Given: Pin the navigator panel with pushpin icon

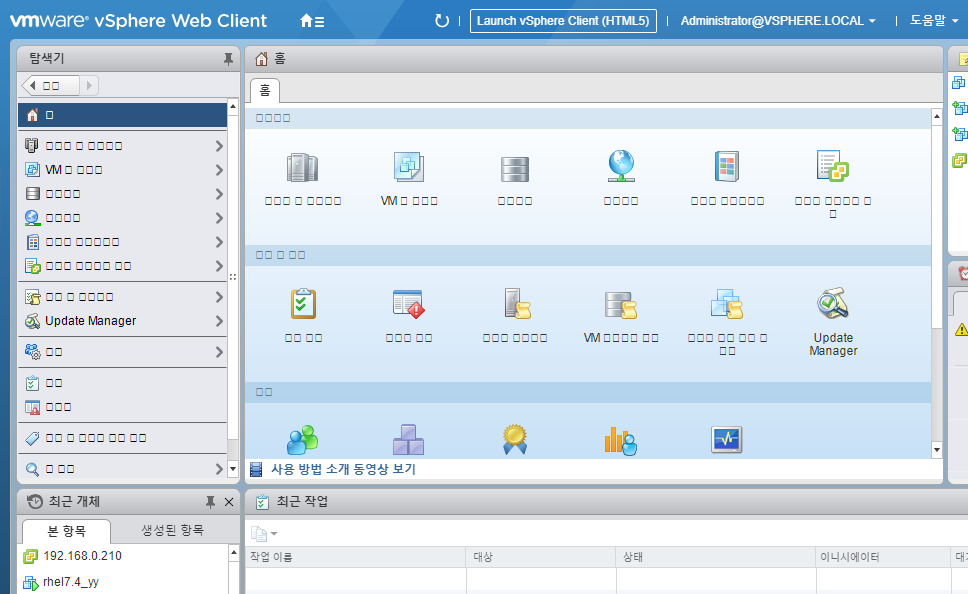Looking at the screenshot, I should click(228, 59).
